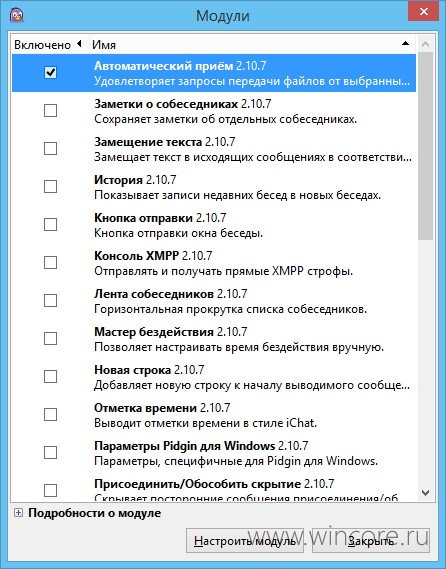Image resolution: width=446 pixels, height=569 pixels.
Task: Select the Лента собеседников plugin row
Action: (x=214, y=301)
